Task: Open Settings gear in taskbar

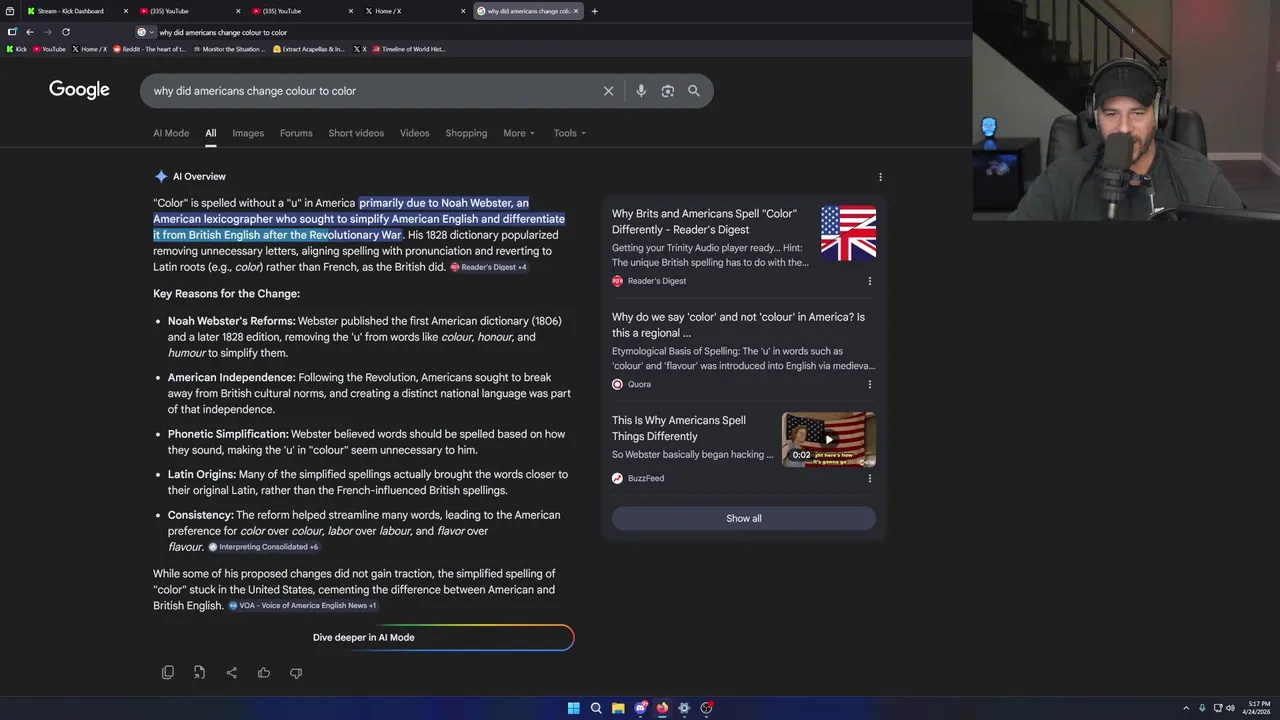Action: [x=684, y=708]
